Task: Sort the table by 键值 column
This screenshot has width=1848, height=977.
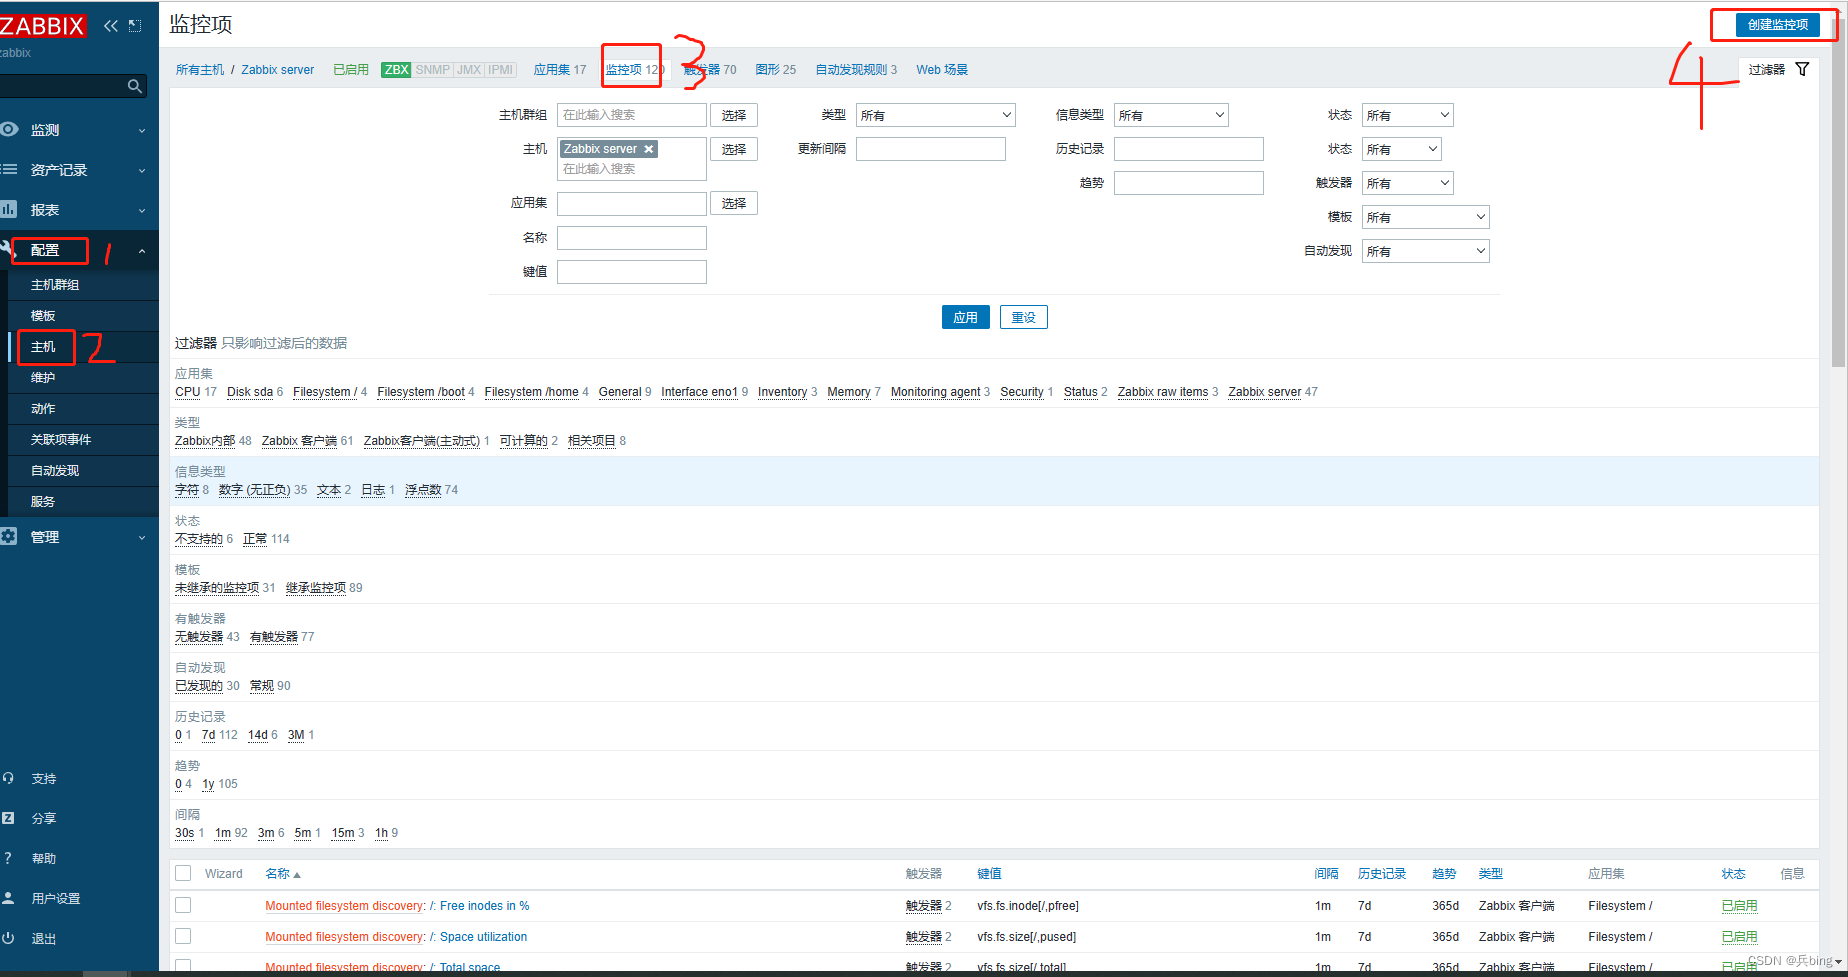Action: point(989,874)
